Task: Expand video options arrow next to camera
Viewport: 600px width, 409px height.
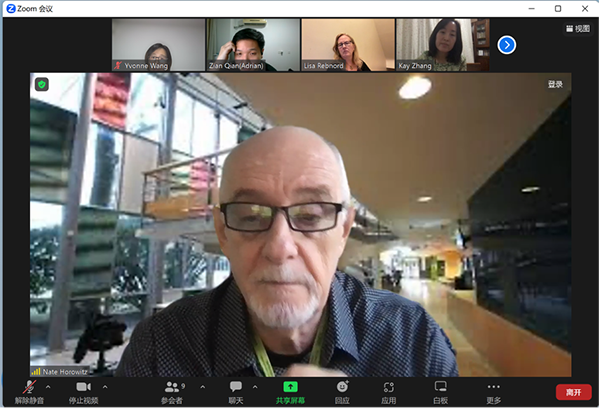Action: [x=104, y=386]
